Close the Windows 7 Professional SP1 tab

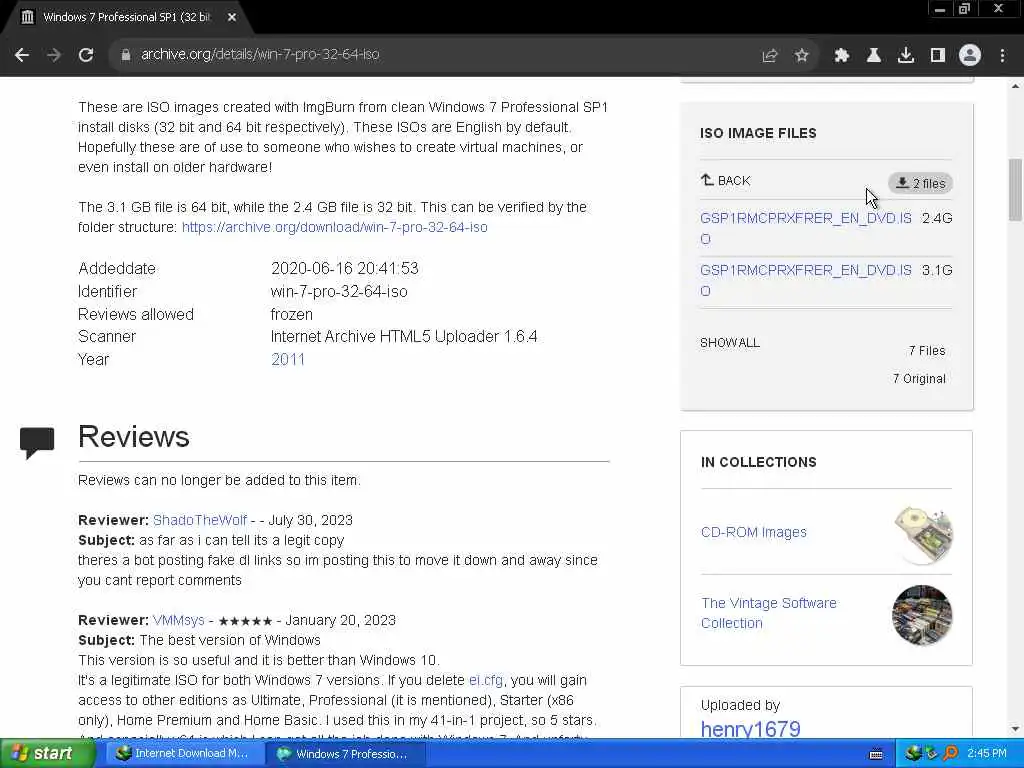coord(232,18)
